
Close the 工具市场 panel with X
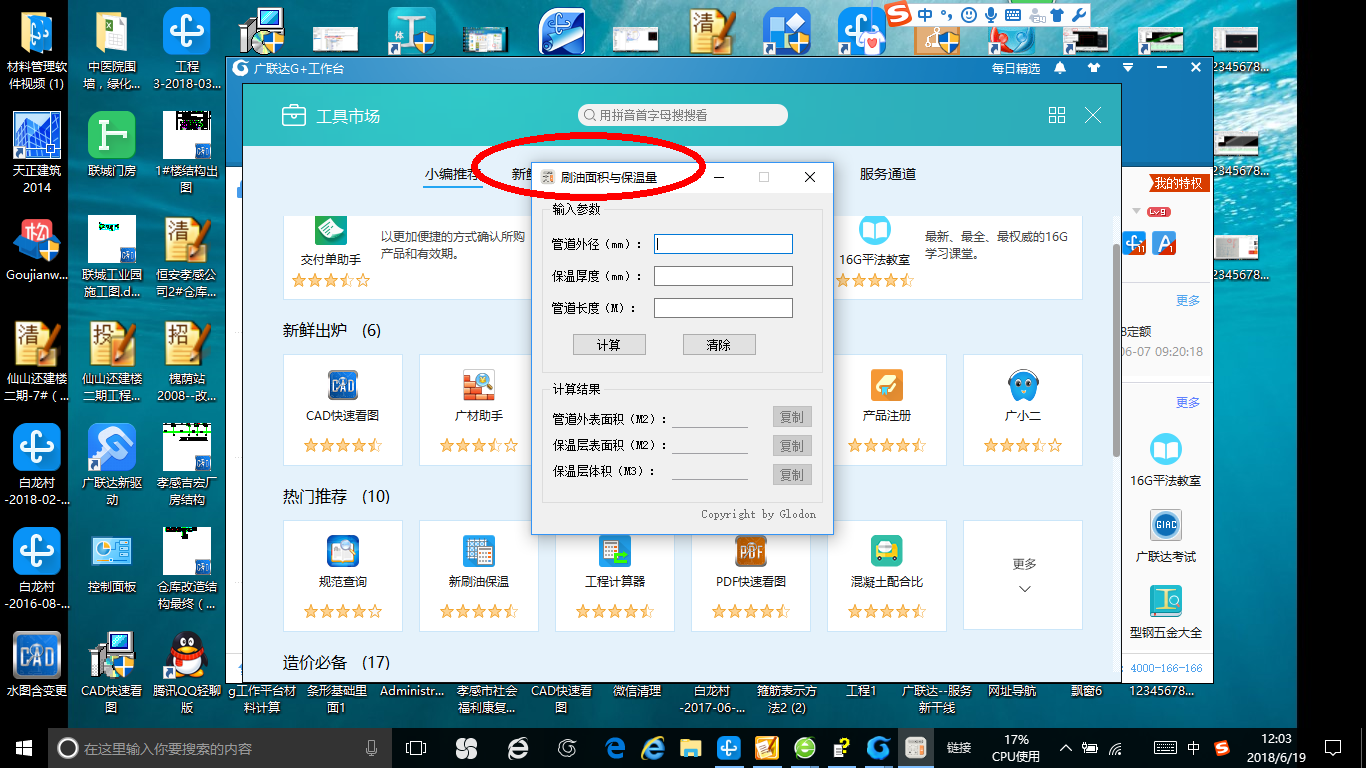(1093, 115)
